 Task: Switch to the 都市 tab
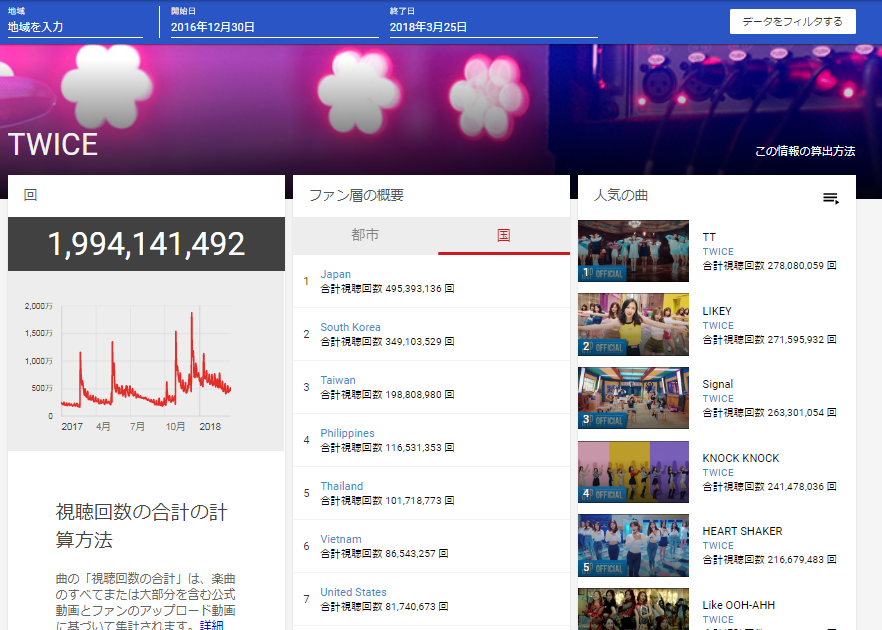(x=365, y=235)
